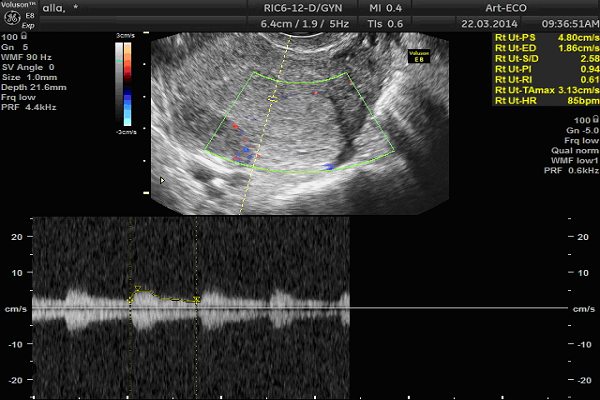Click the TIs 0.6 indicator
Image resolution: width=600 pixels, height=400 pixels.
(385, 24)
